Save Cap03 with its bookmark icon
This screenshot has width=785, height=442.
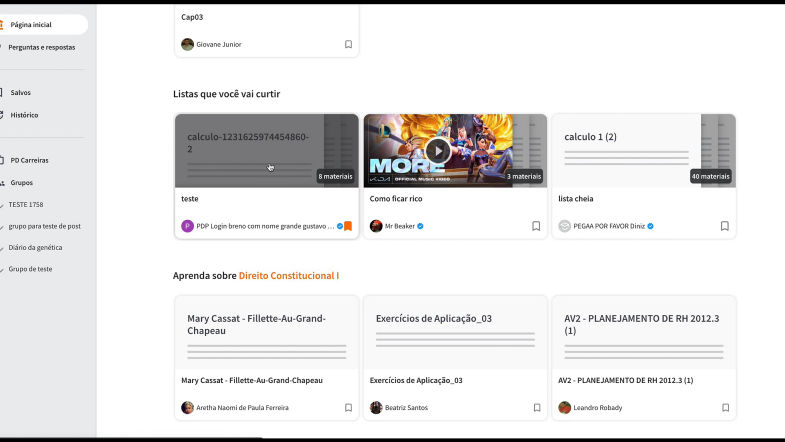click(348, 44)
